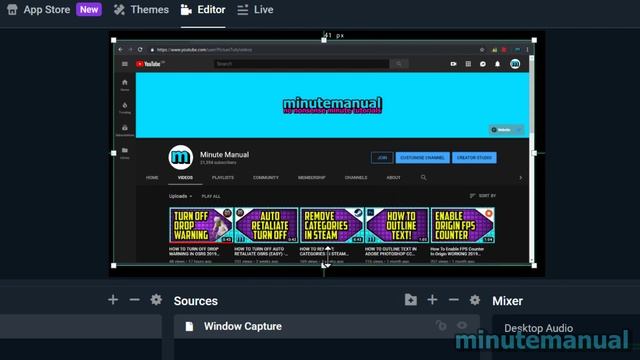Open channel COMMUNITY tab
Screen dimensions: 640x360
click(266, 178)
